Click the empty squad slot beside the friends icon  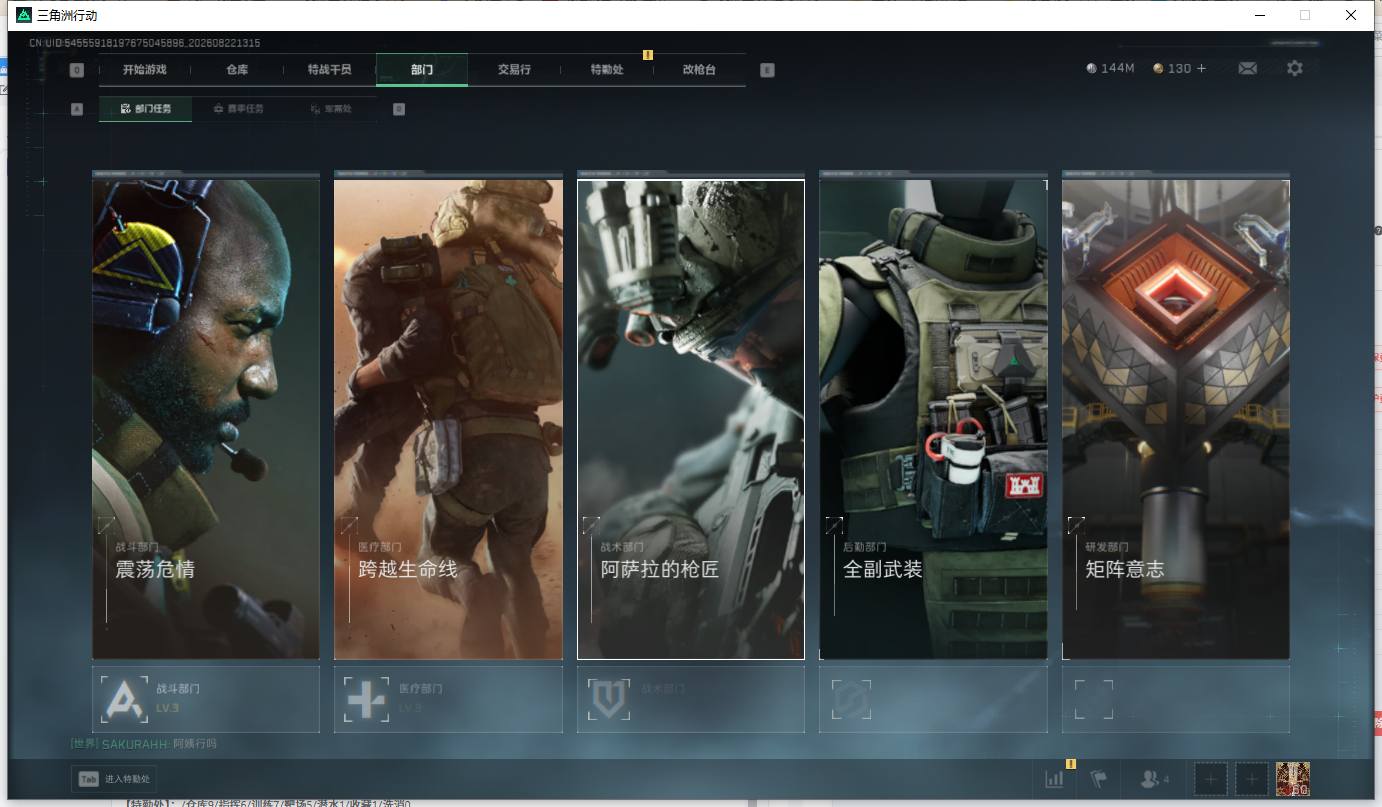(1211, 779)
